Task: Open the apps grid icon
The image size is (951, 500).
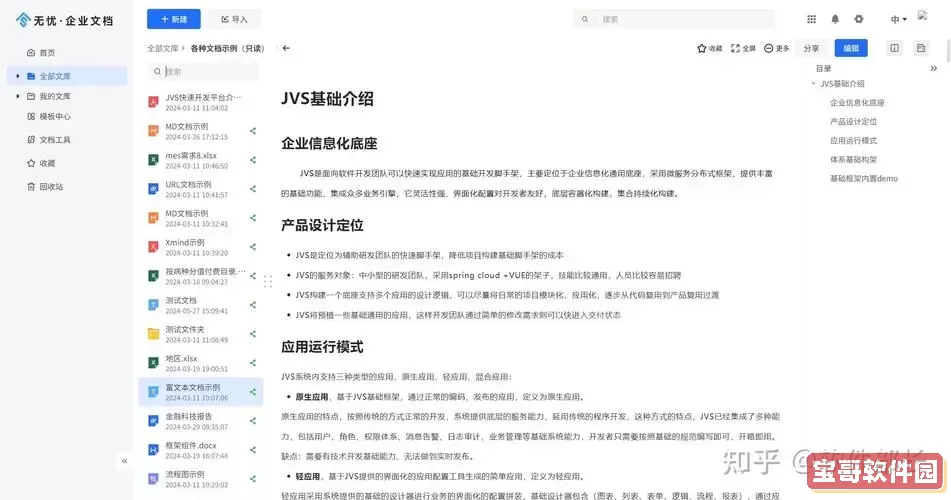Action: (812, 19)
